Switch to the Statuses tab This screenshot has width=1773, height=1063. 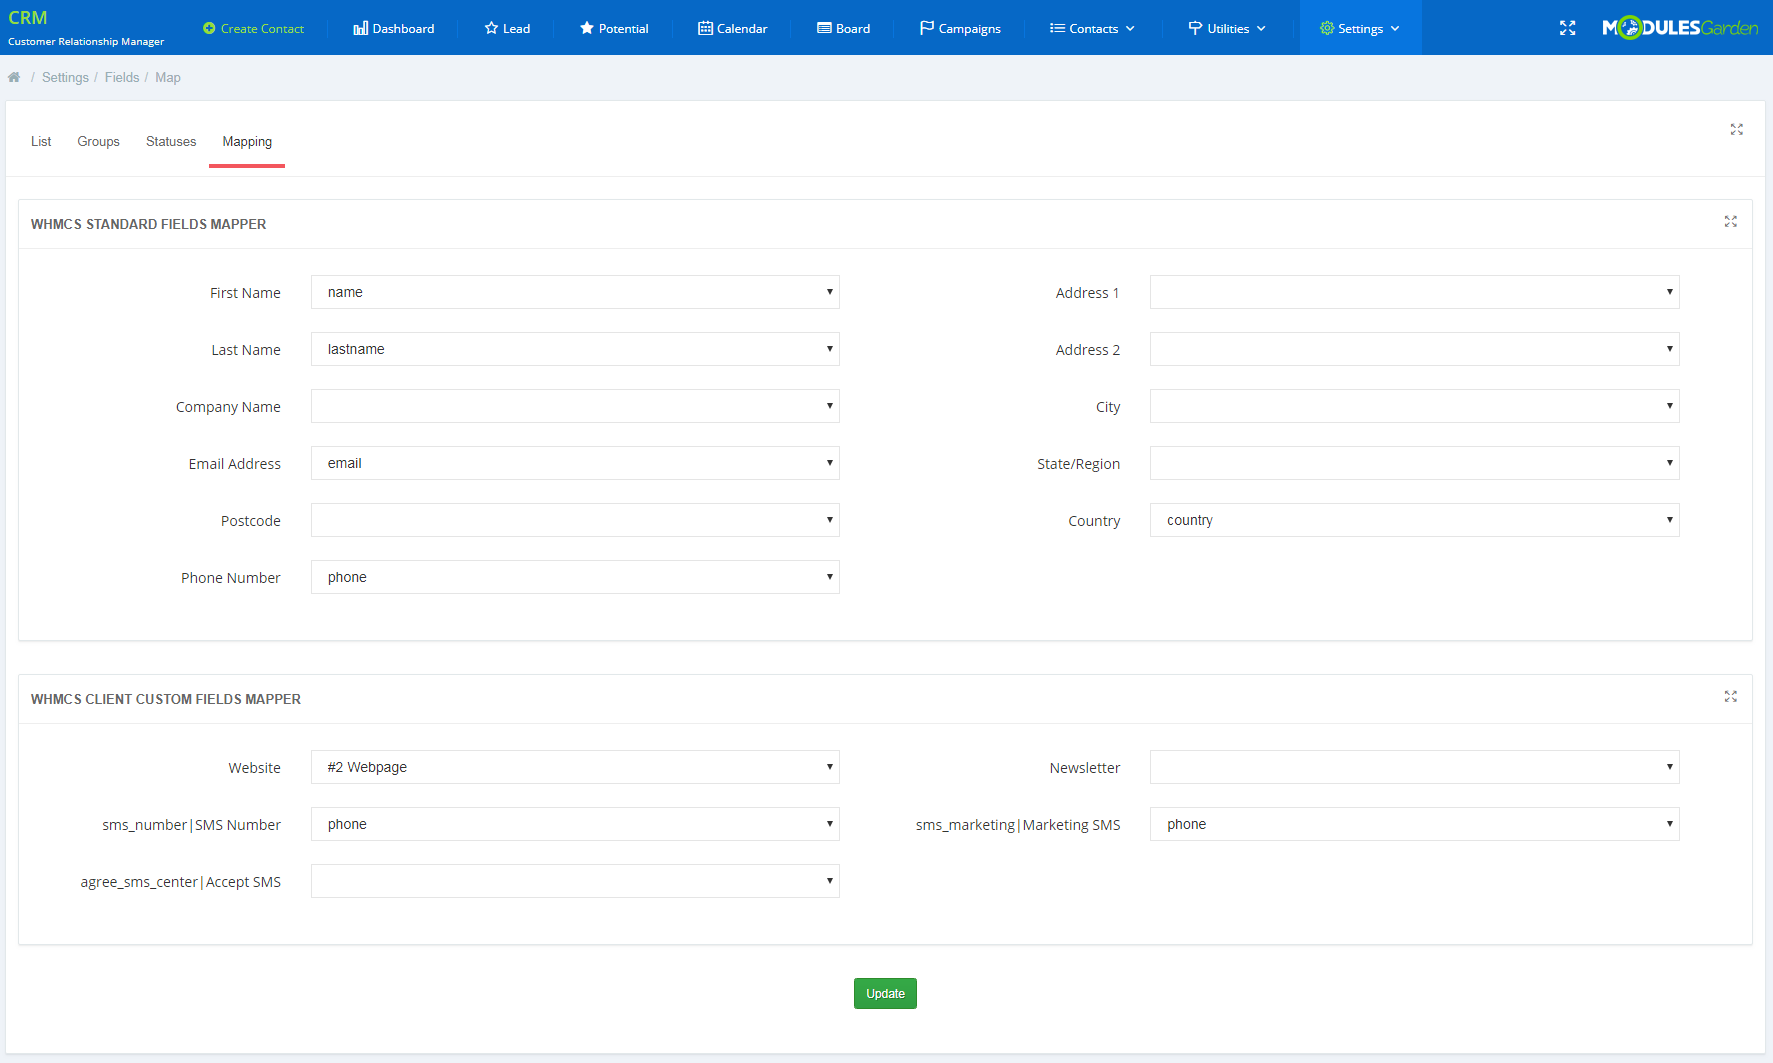pyautogui.click(x=170, y=141)
